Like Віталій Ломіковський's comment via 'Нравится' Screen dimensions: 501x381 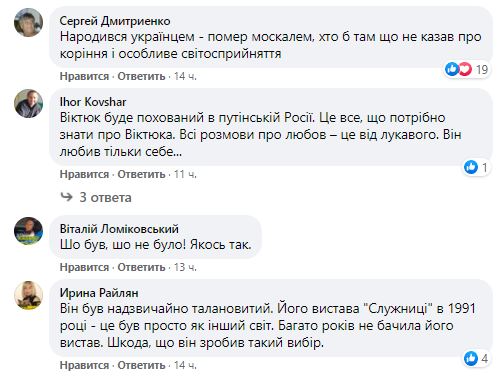pos(84,267)
